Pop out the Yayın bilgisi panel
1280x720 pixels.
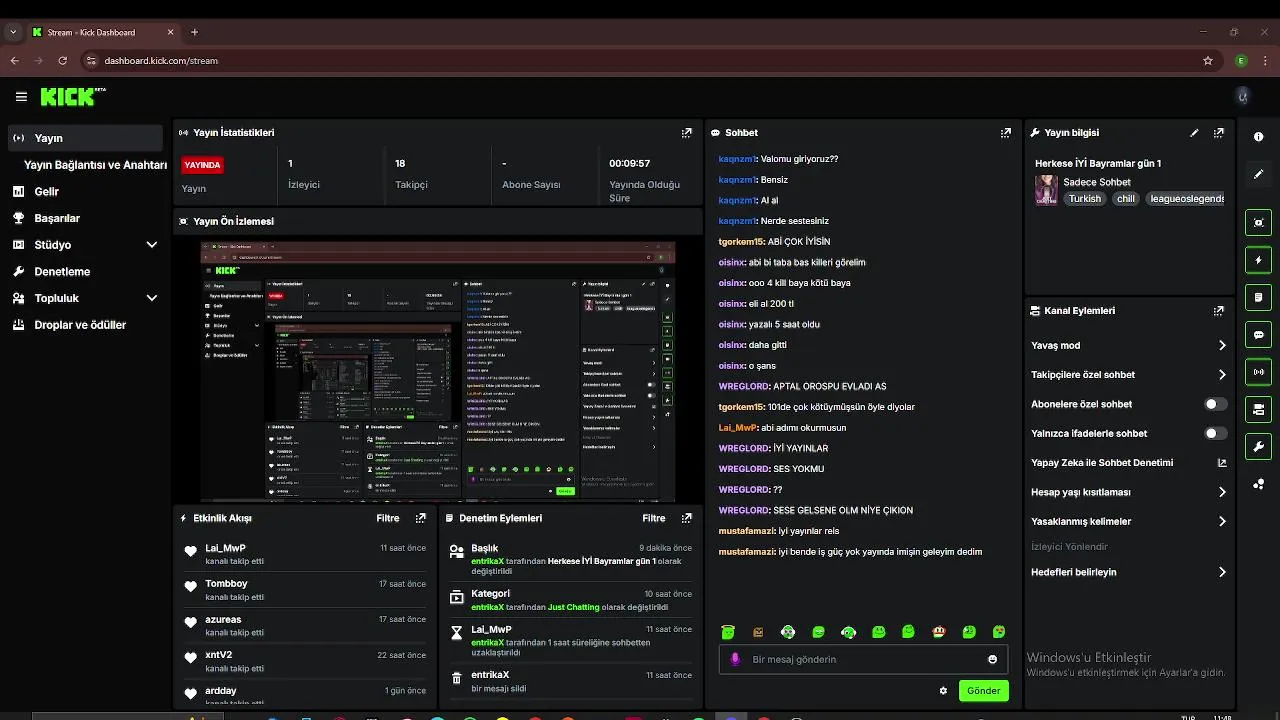(x=1218, y=133)
